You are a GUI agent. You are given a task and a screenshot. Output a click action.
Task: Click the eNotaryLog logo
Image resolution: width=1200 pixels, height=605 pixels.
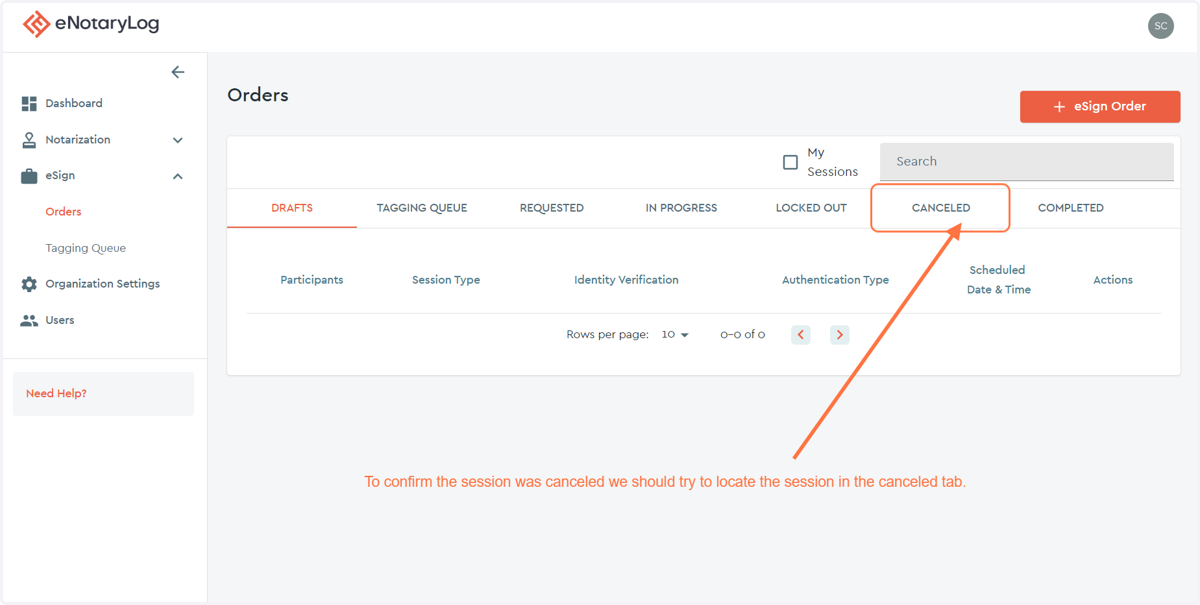click(x=91, y=23)
